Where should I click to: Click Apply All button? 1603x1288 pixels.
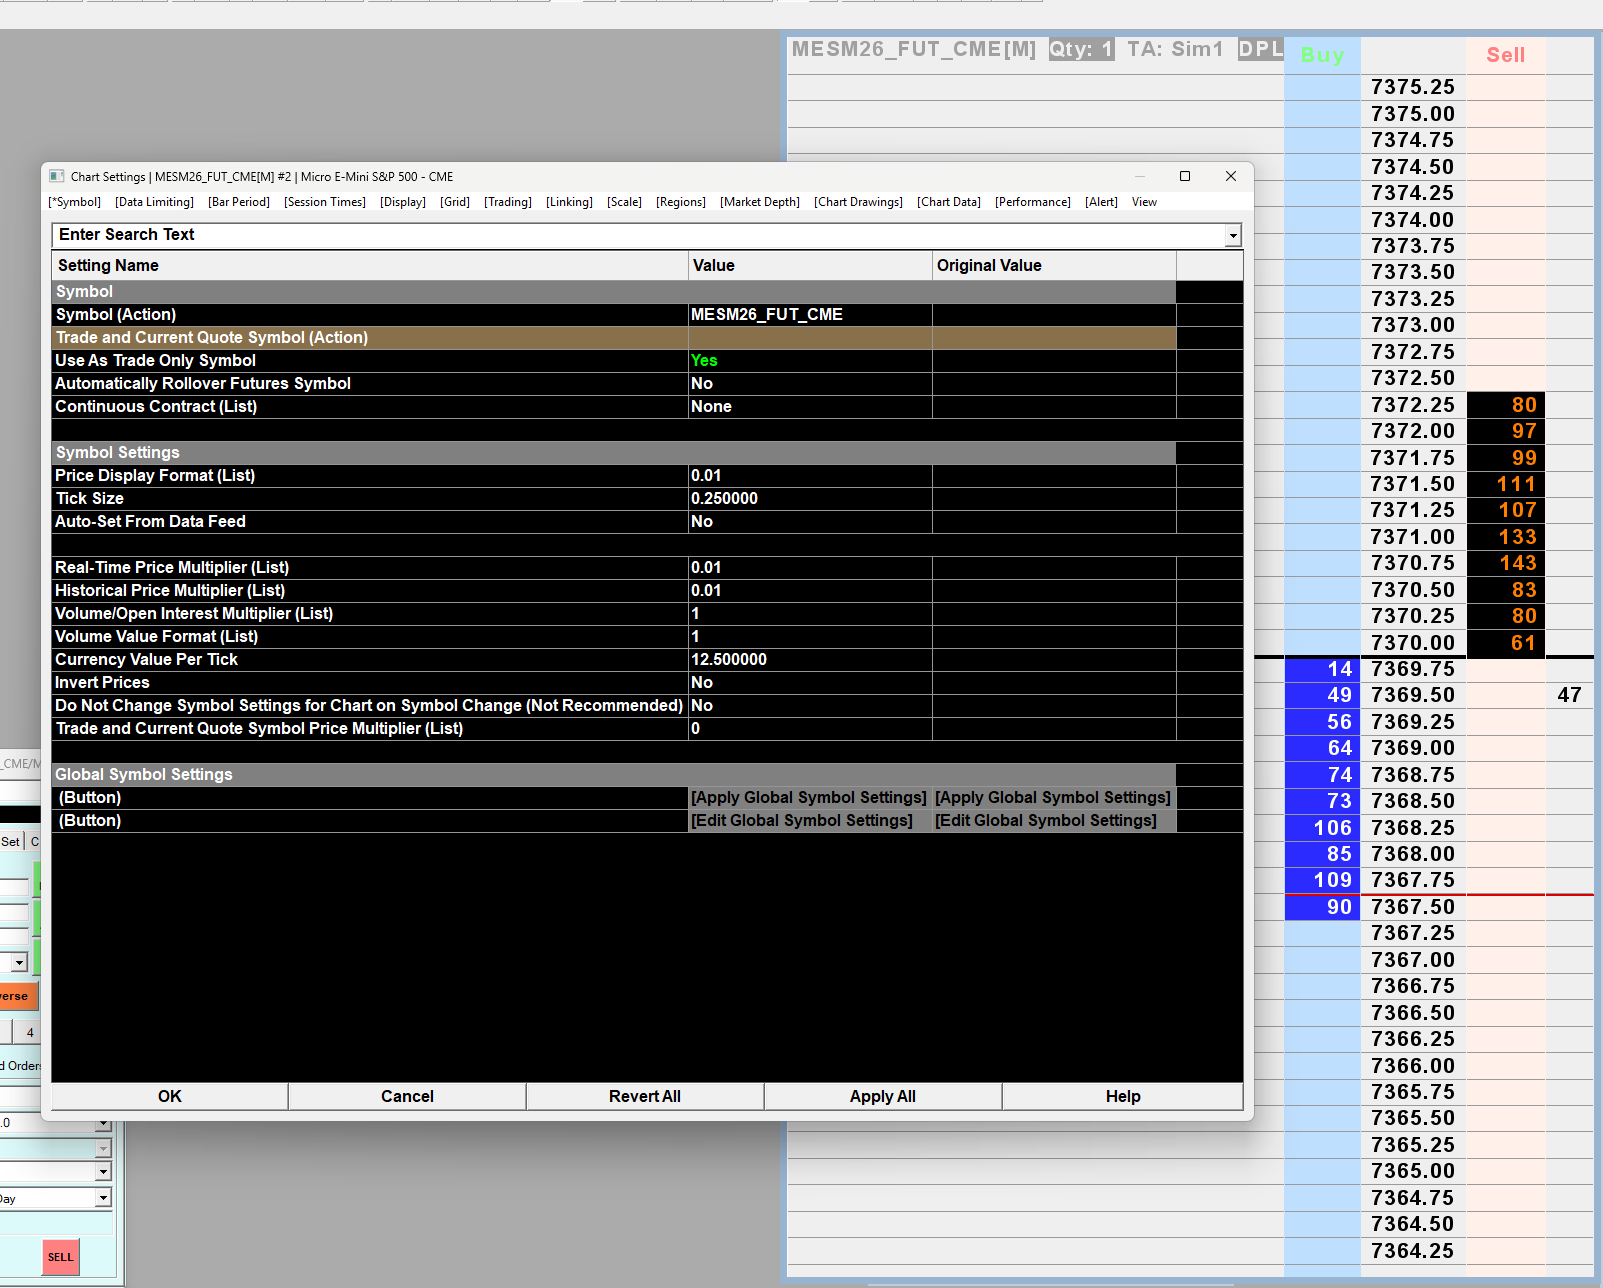883,1096
